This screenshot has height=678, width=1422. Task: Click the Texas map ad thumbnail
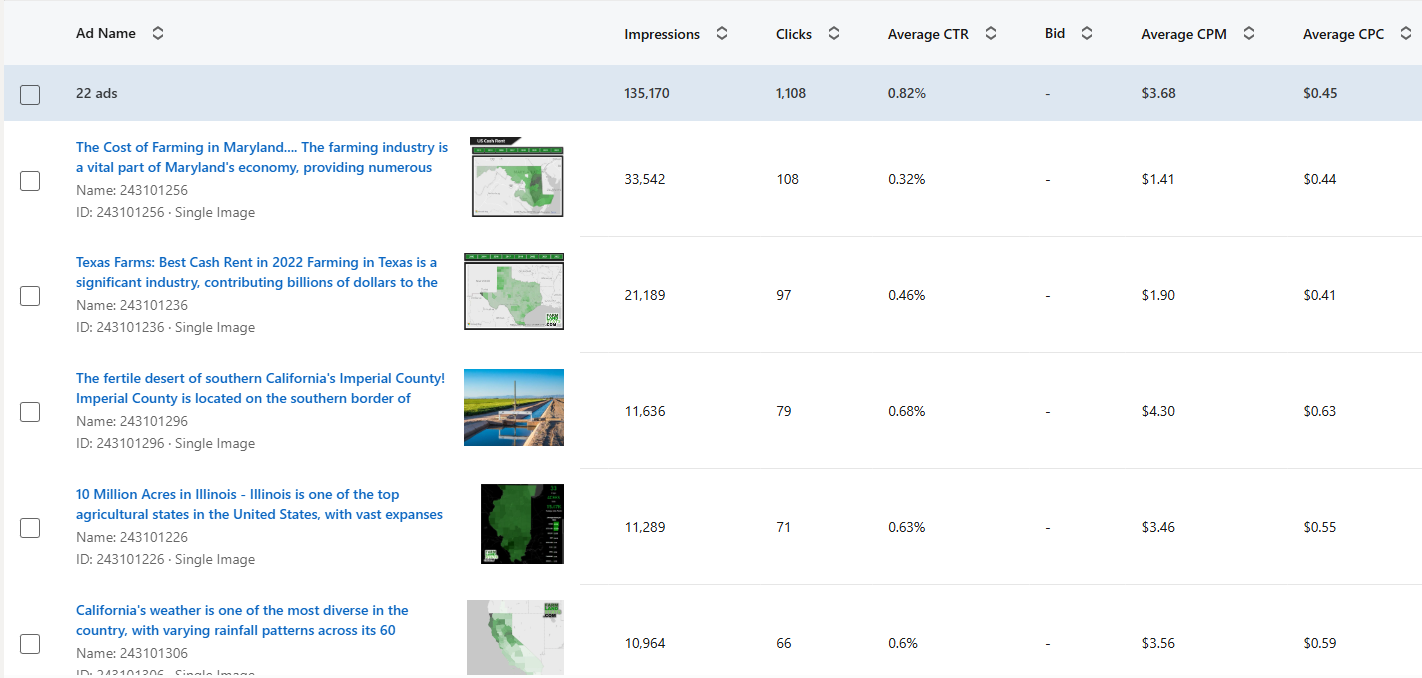514,291
